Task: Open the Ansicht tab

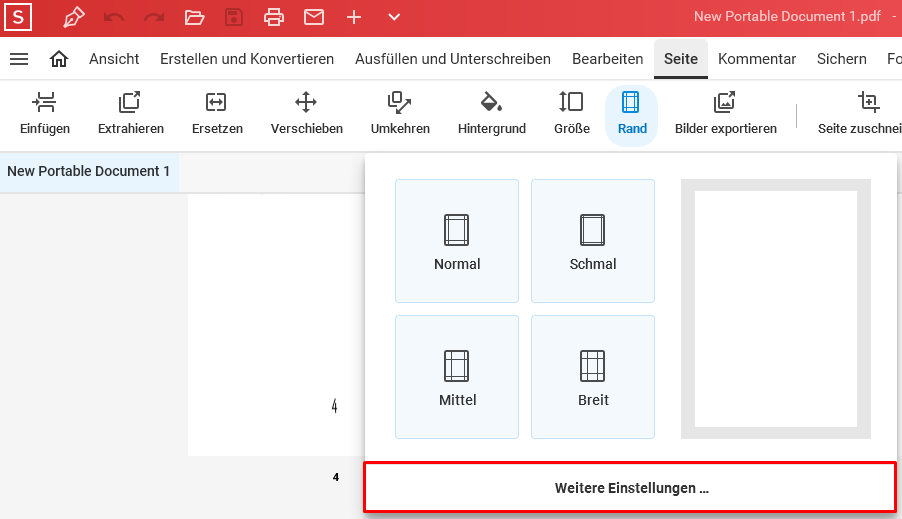Action: click(x=114, y=59)
